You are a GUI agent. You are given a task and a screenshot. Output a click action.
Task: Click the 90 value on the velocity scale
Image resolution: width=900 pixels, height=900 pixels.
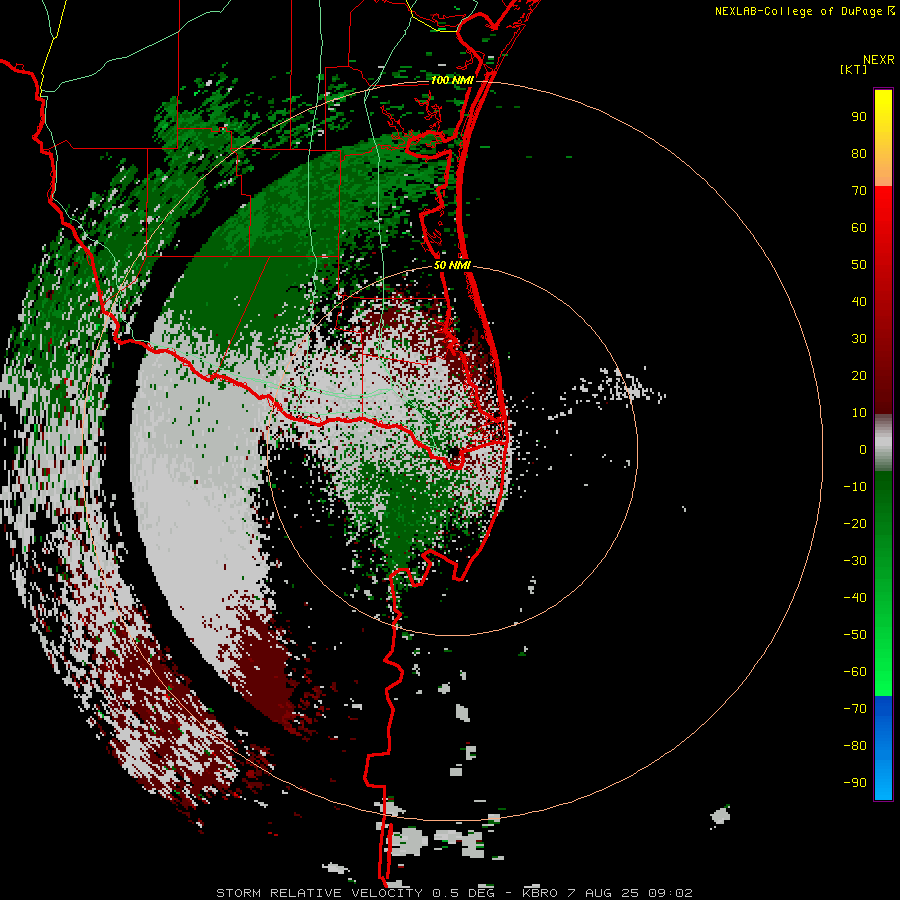[x=859, y=117]
